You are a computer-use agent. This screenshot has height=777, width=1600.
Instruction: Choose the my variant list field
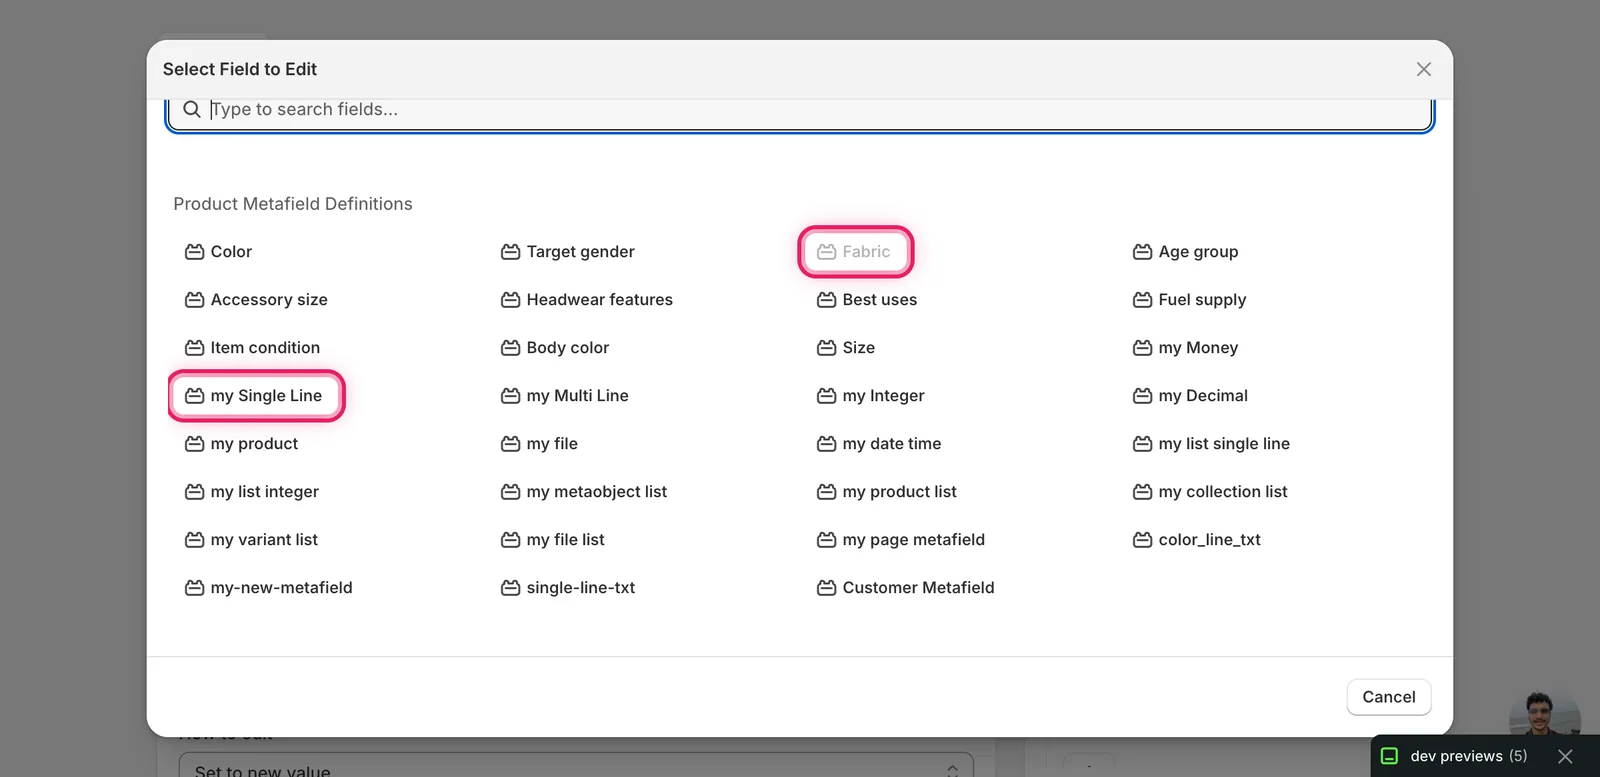252,540
